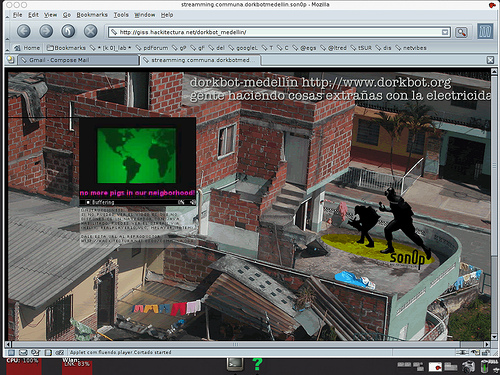
Task: Open the [k.0]_lab bookmark
Action: [x=111, y=48]
